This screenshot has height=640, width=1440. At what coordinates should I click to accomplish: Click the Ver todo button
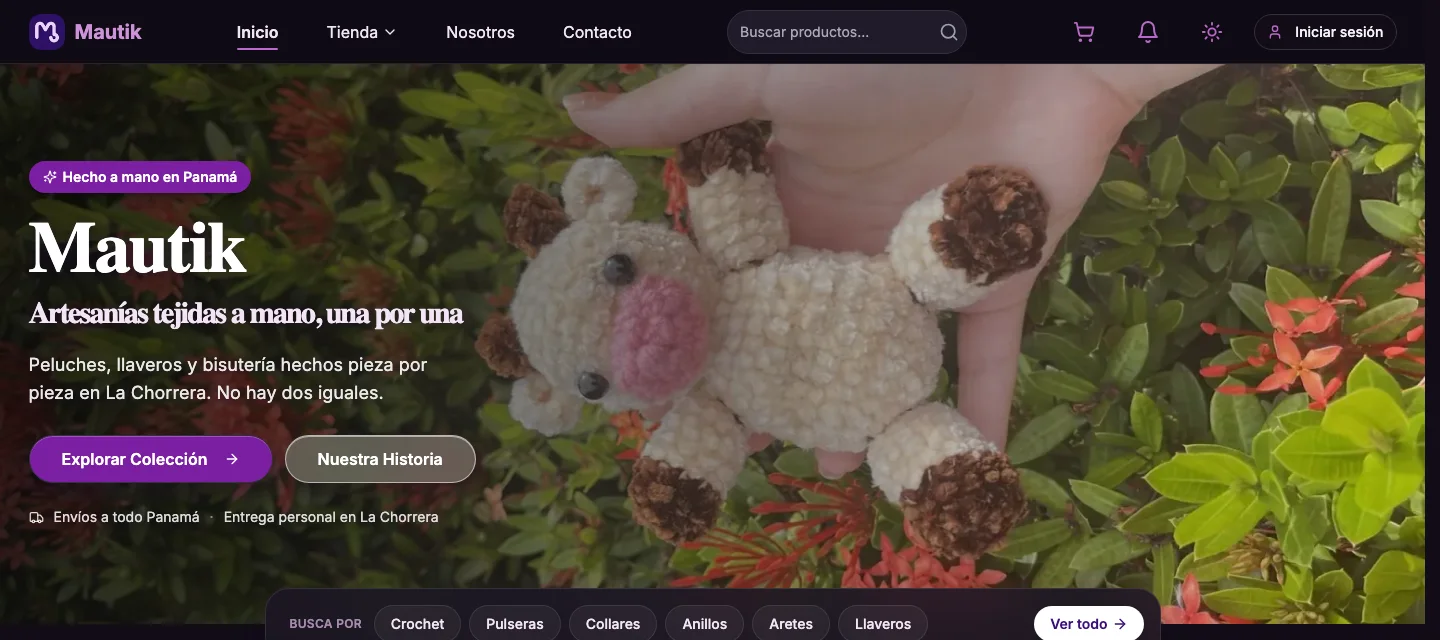(1088, 624)
